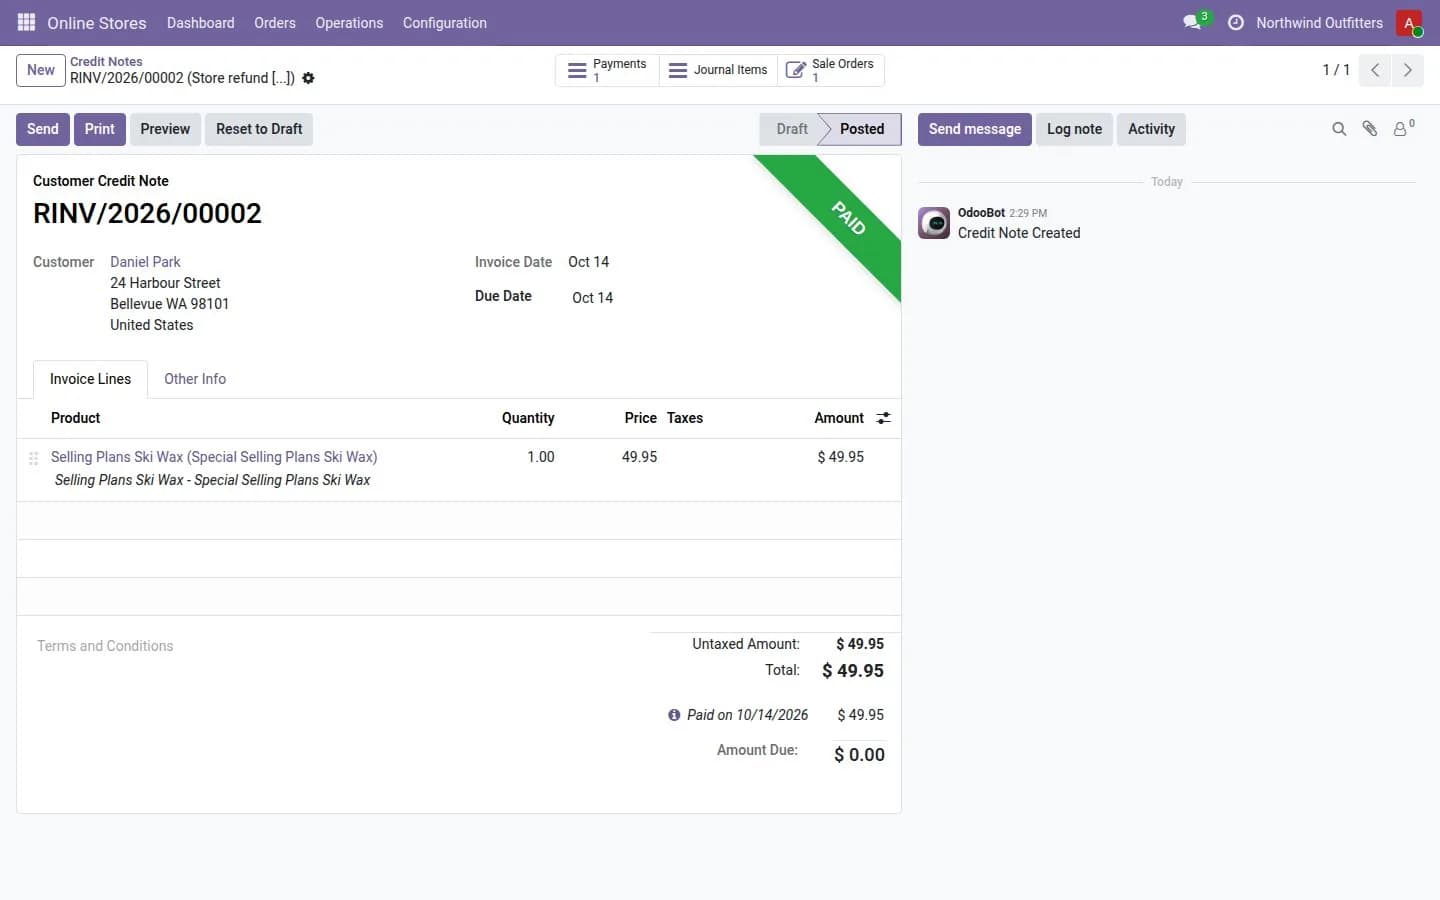Search chatter messages magnifier icon
The width and height of the screenshot is (1440, 900).
[x=1339, y=129]
